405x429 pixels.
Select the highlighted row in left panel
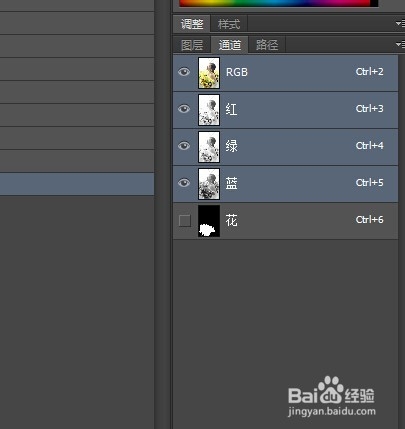coord(77,184)
